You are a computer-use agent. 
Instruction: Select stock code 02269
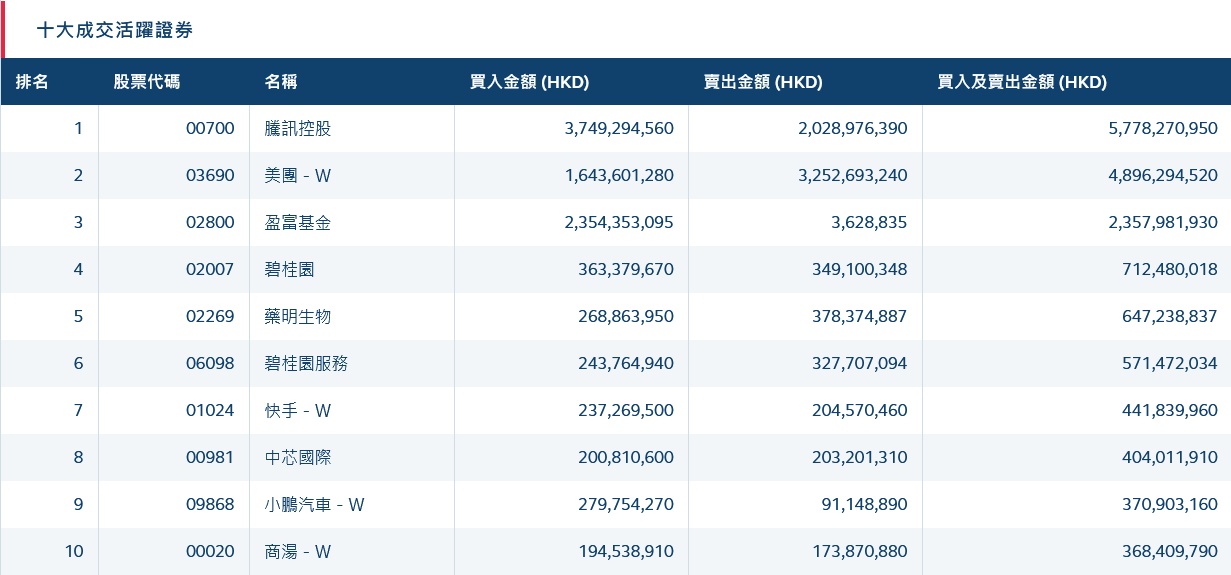pos(210,316)
